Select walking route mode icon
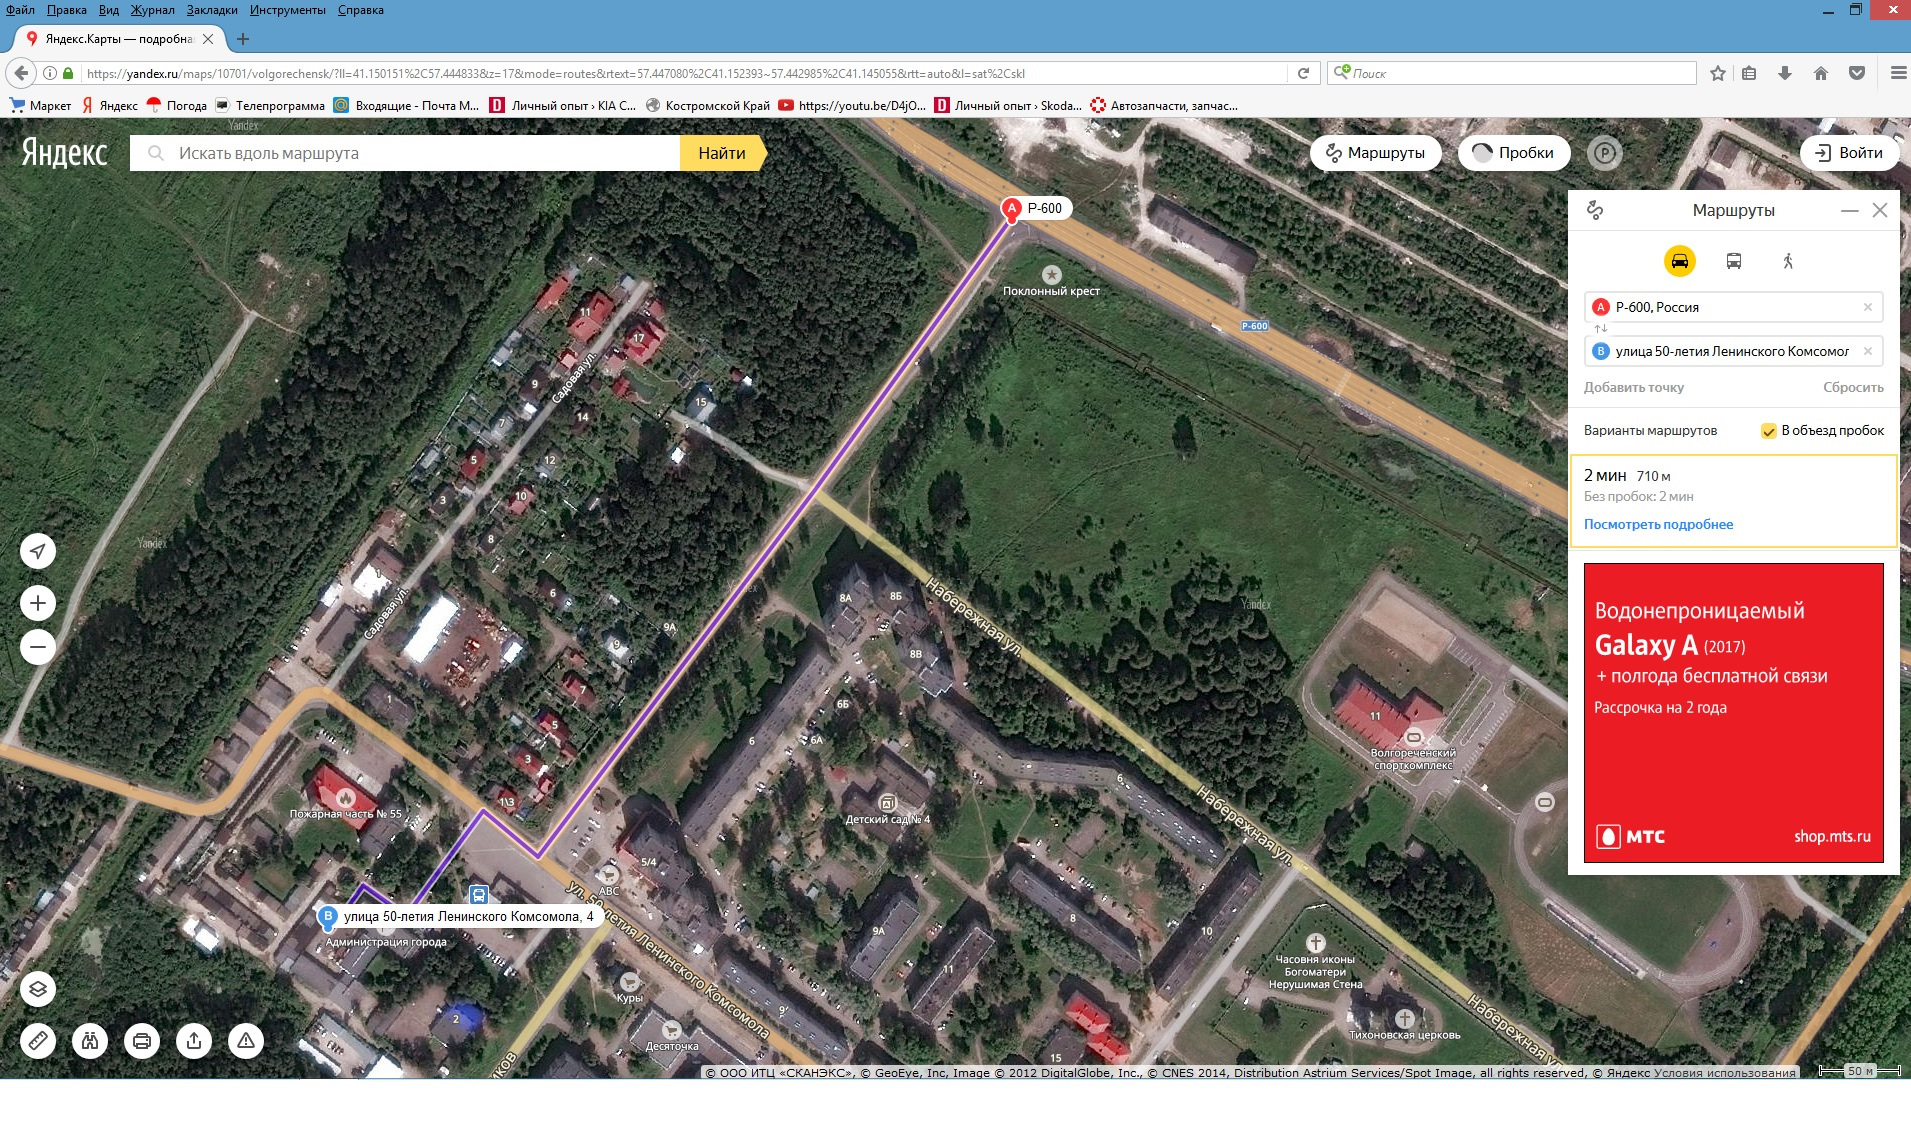 (1788, 261)
